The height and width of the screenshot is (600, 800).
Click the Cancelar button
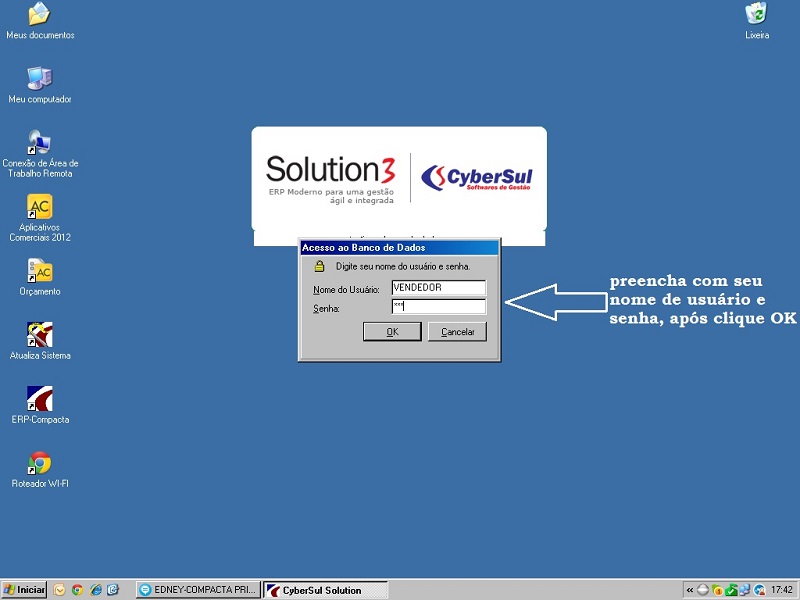tap(457, 332)
